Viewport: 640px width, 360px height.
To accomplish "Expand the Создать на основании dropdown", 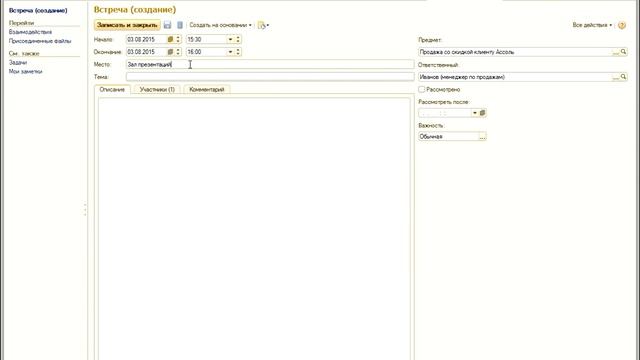I will point(220,25).
